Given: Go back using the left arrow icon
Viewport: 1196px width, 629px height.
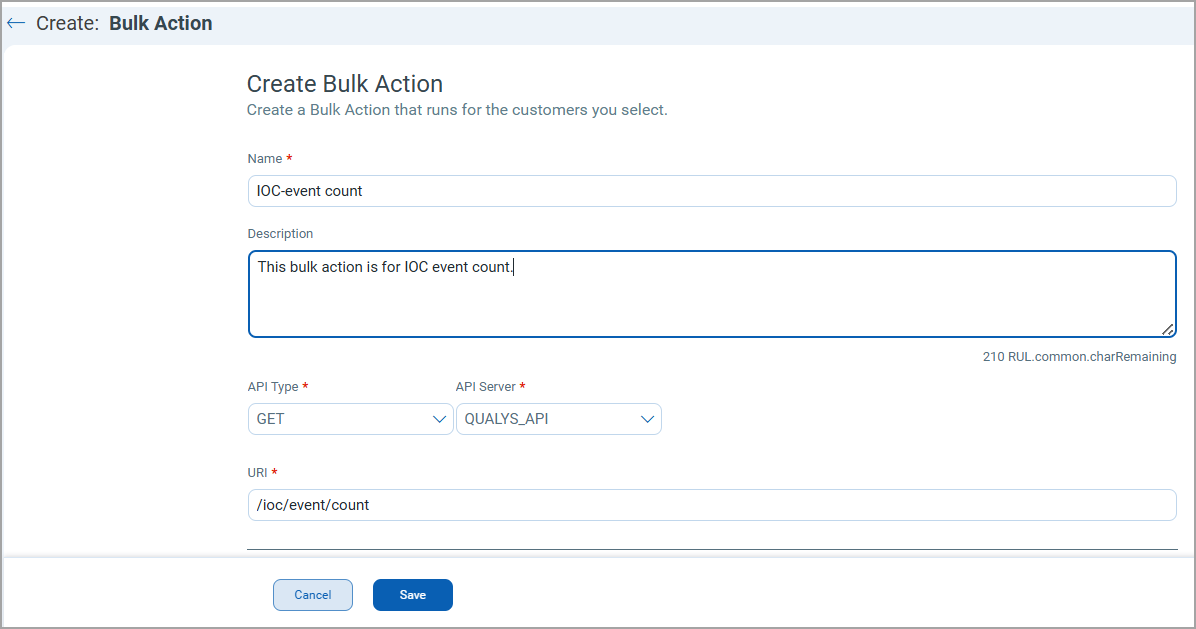Looking at the screenshot, I should [x=16, y=24].
